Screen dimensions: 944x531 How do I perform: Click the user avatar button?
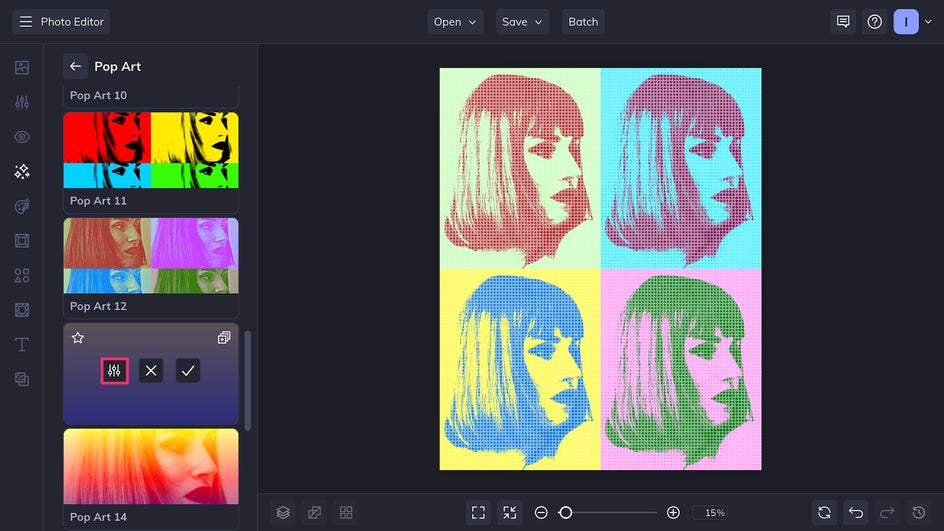(906, 22)
